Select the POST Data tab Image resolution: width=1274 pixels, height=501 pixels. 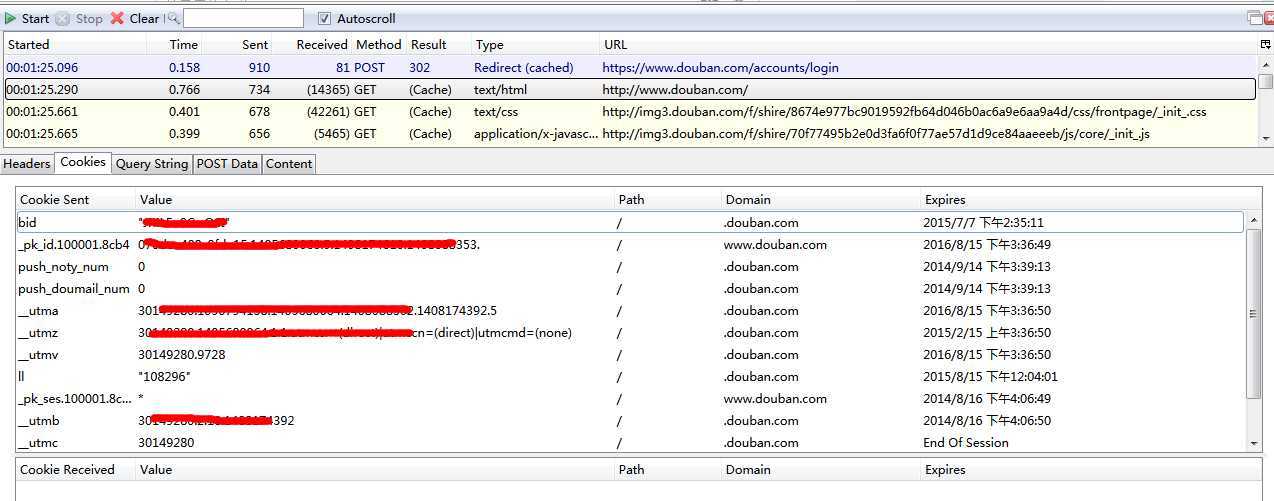[227, 164]
